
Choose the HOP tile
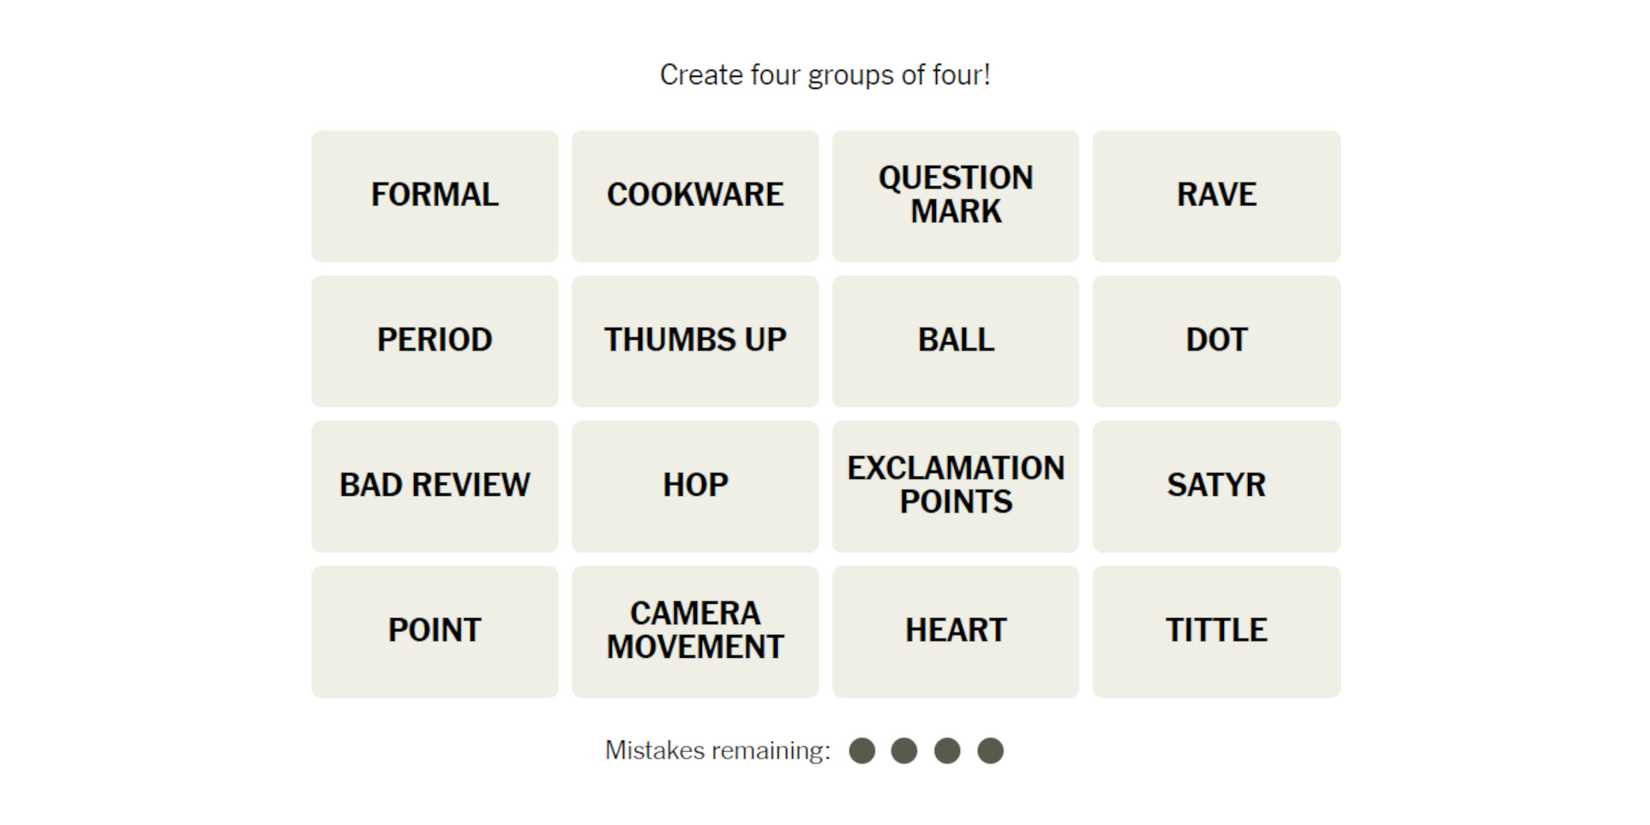tap(695, 486)
